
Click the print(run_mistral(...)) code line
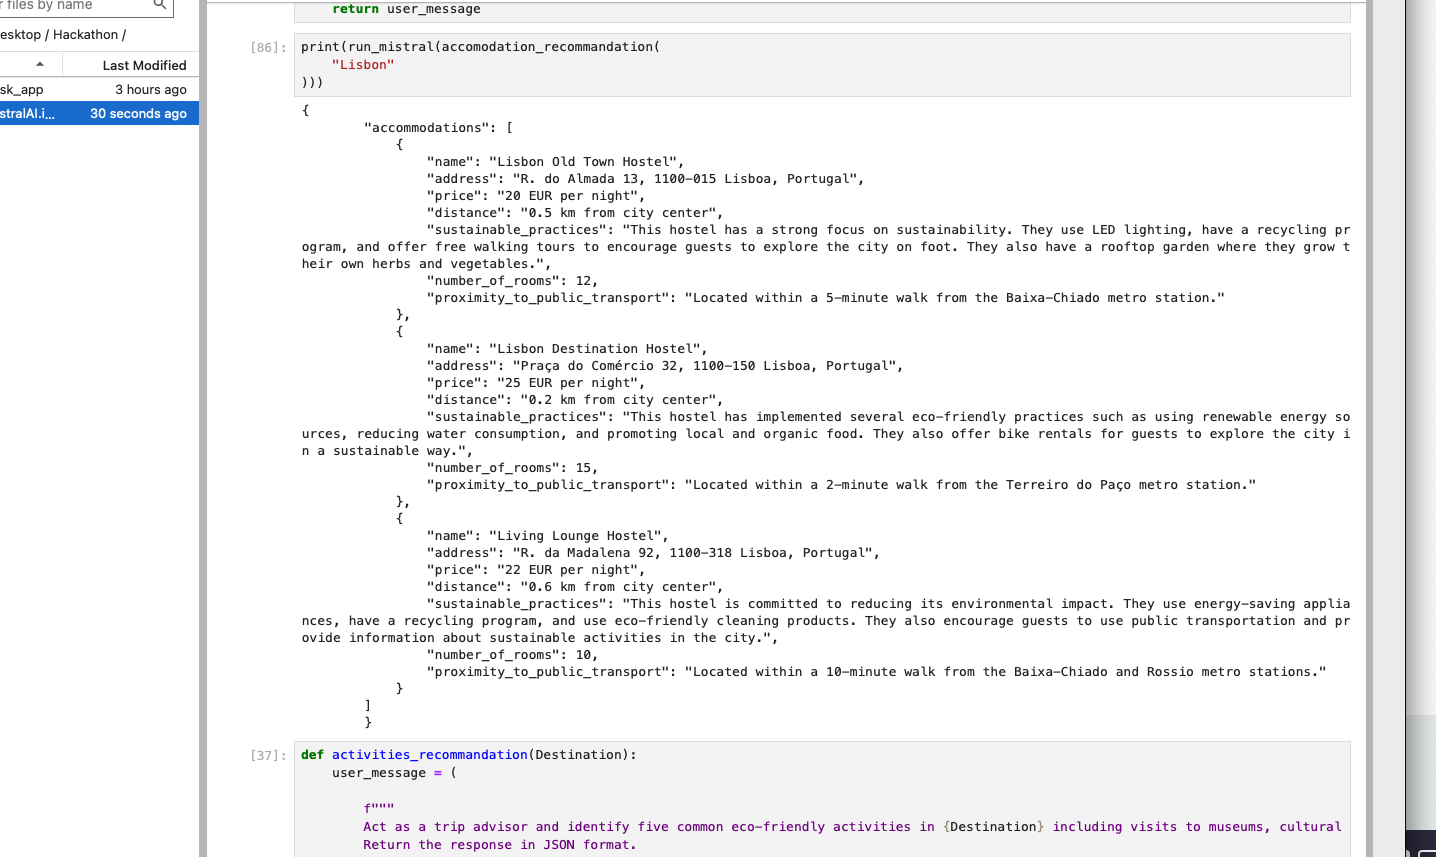[480, 46]
